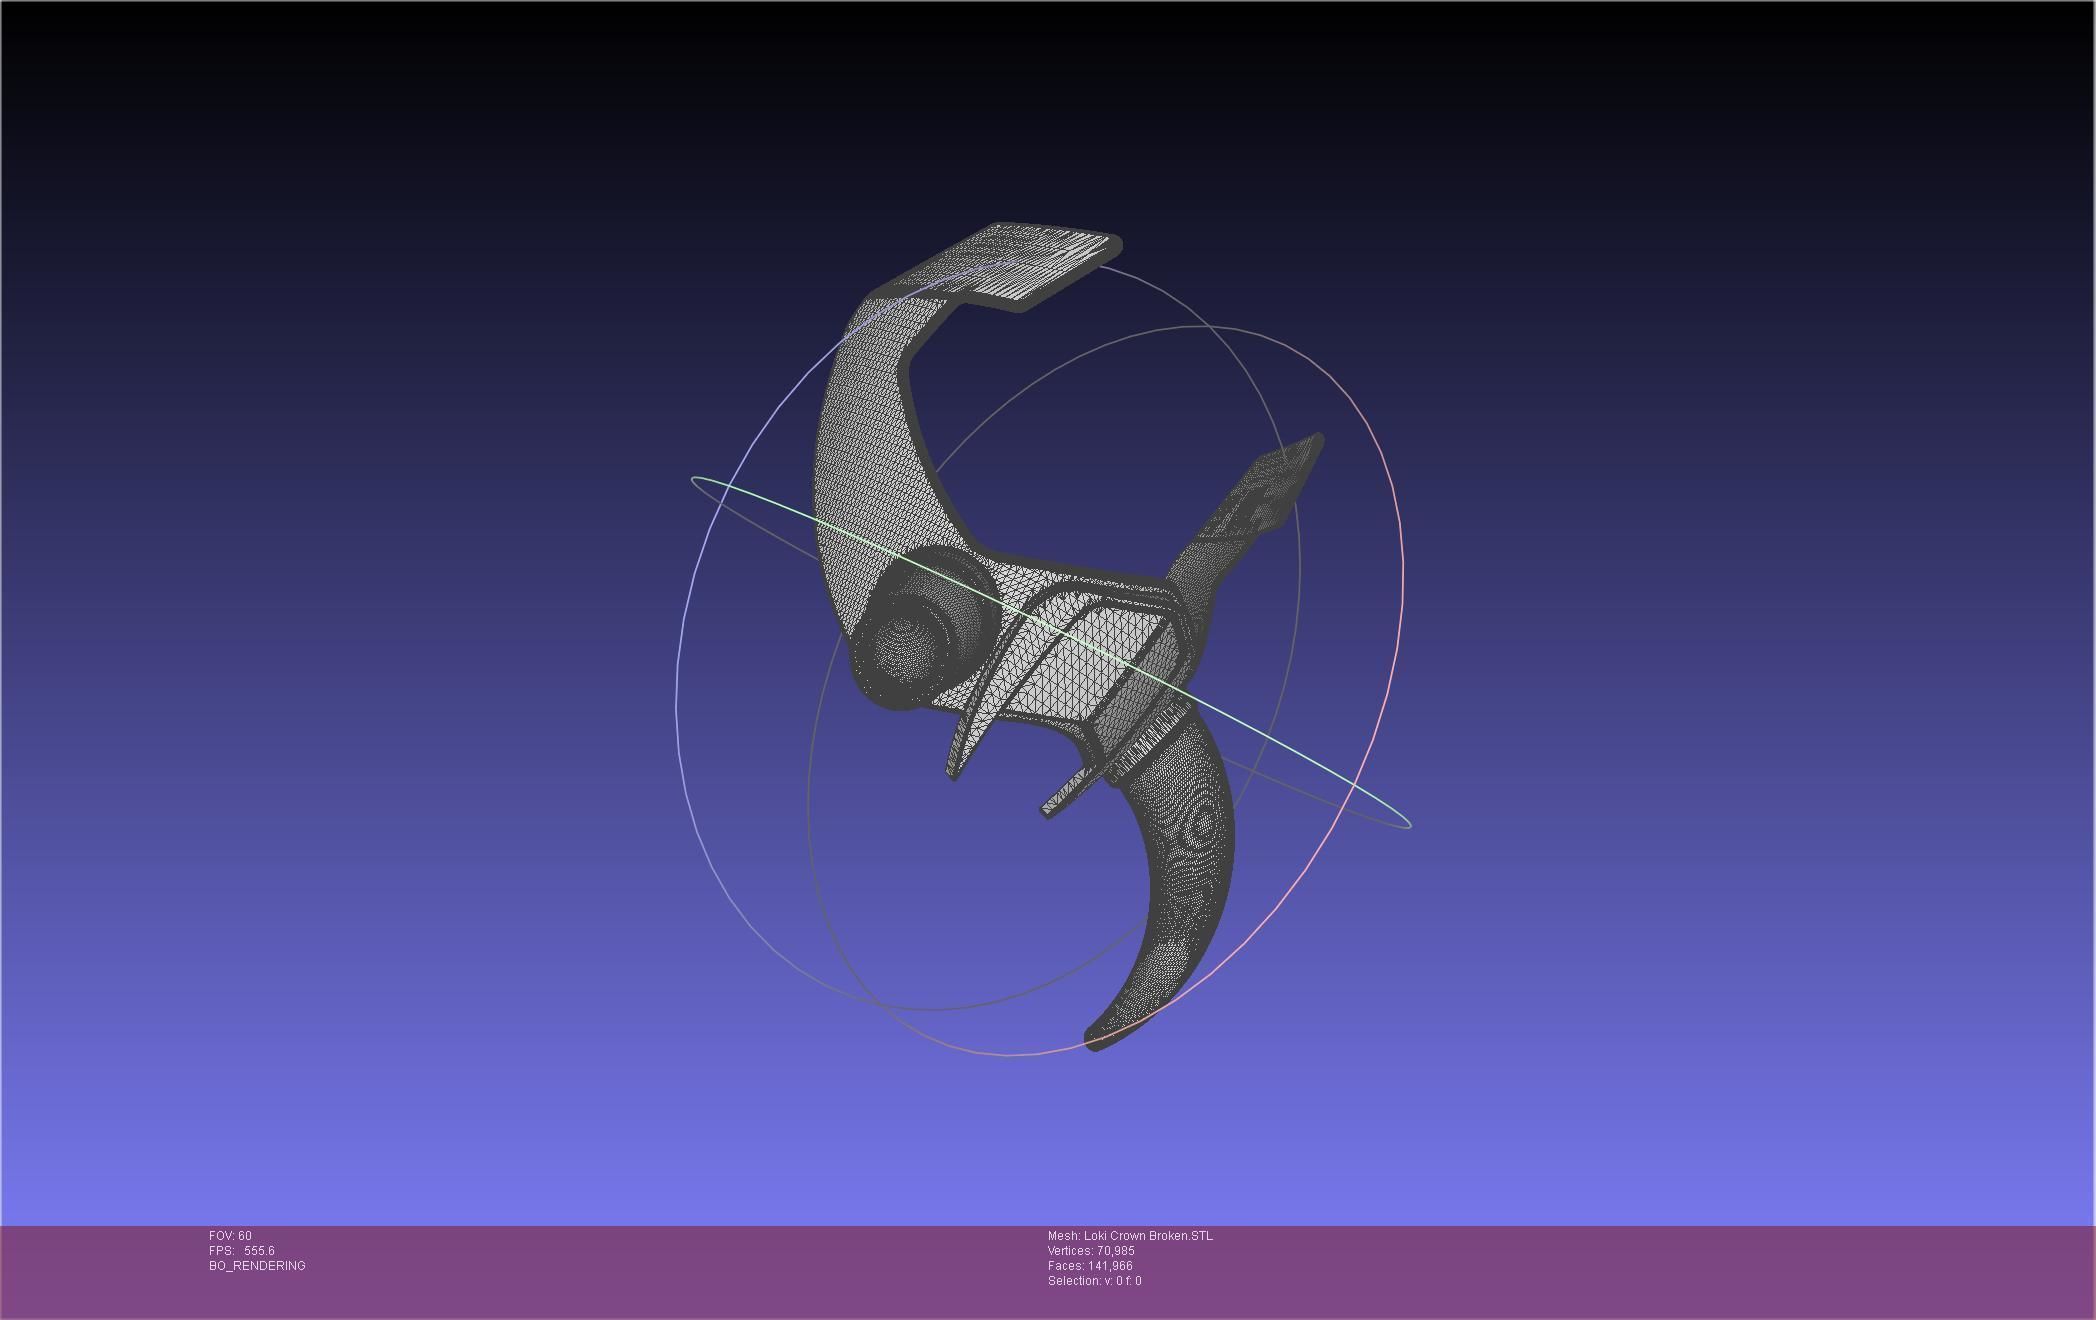Click the Faces: 141,966 text
The image size is (2096, 1320).
coord(1090,1266)
